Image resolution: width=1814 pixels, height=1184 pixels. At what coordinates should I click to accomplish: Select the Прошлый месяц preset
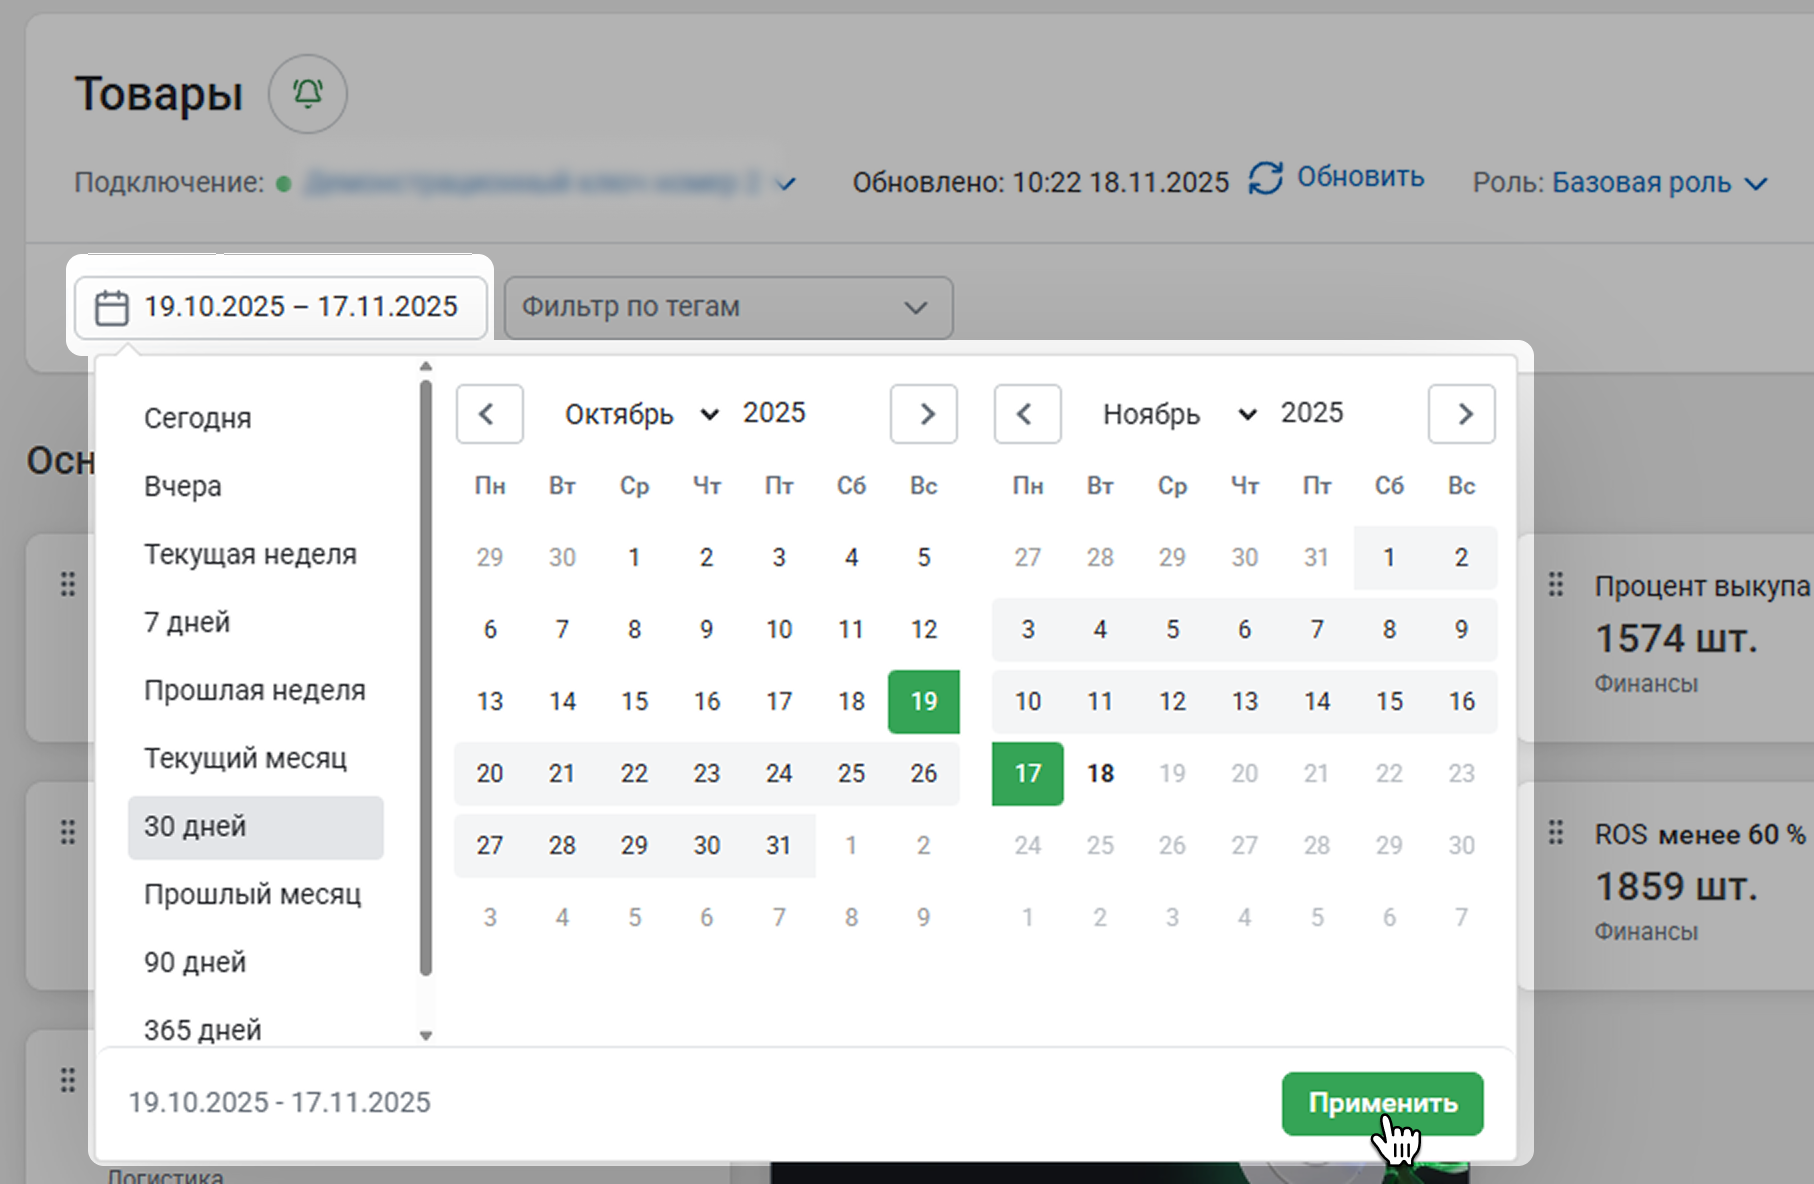252,894
